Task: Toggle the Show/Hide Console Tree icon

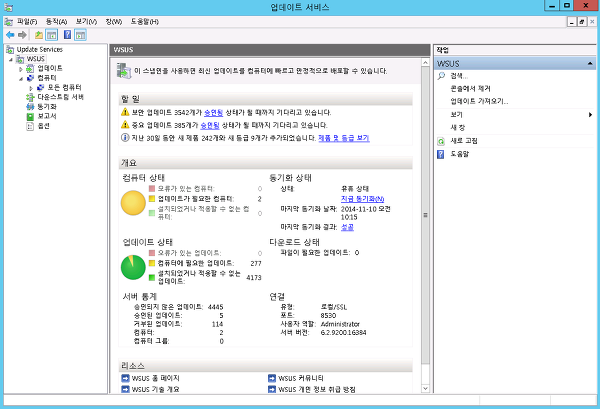Action: (x=51, y=35)
